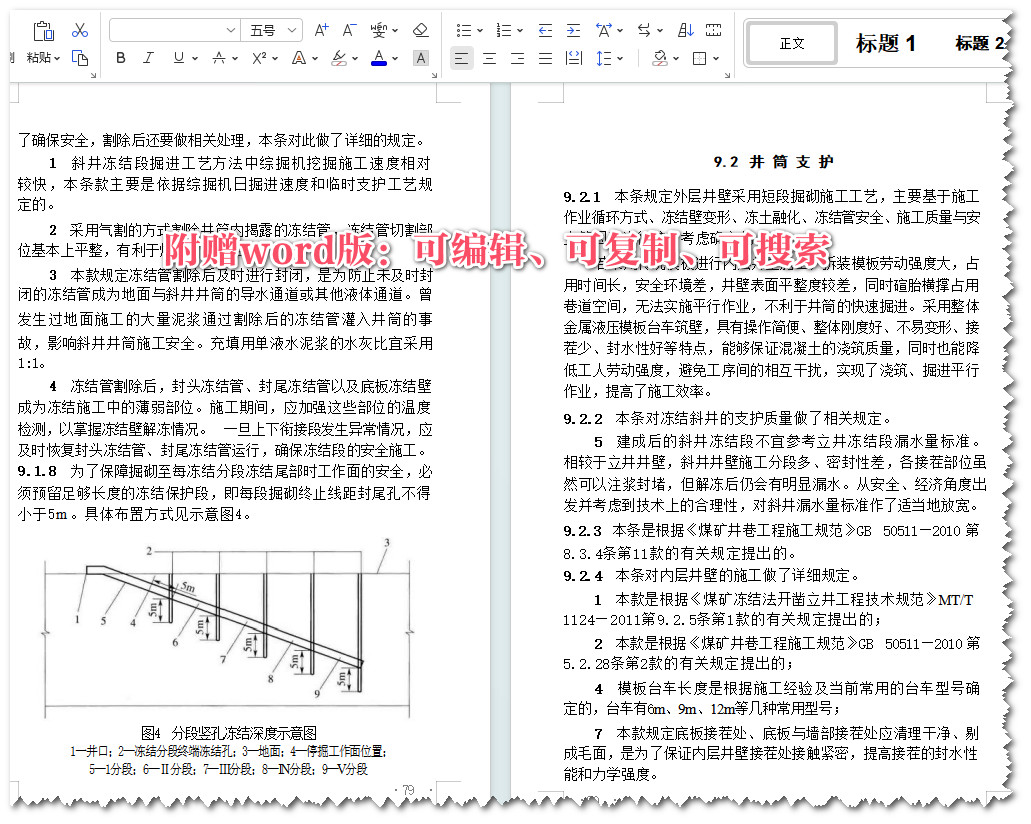Toggle center paragraph alignment

489,58
